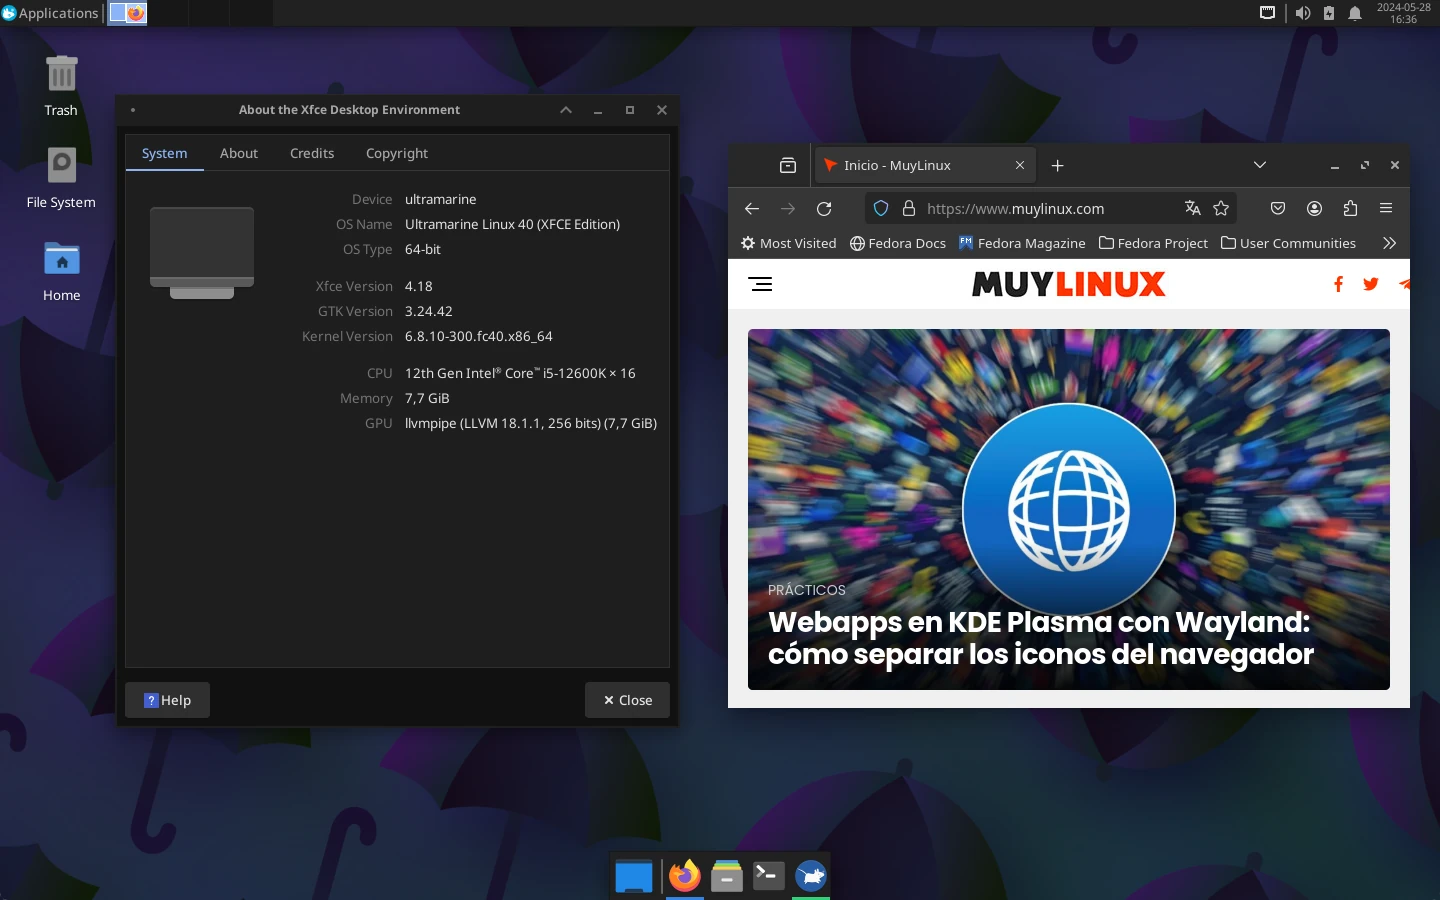Open the Applications menu in top panel
This screenshot has width=1440, height=900.
[50, 13]
